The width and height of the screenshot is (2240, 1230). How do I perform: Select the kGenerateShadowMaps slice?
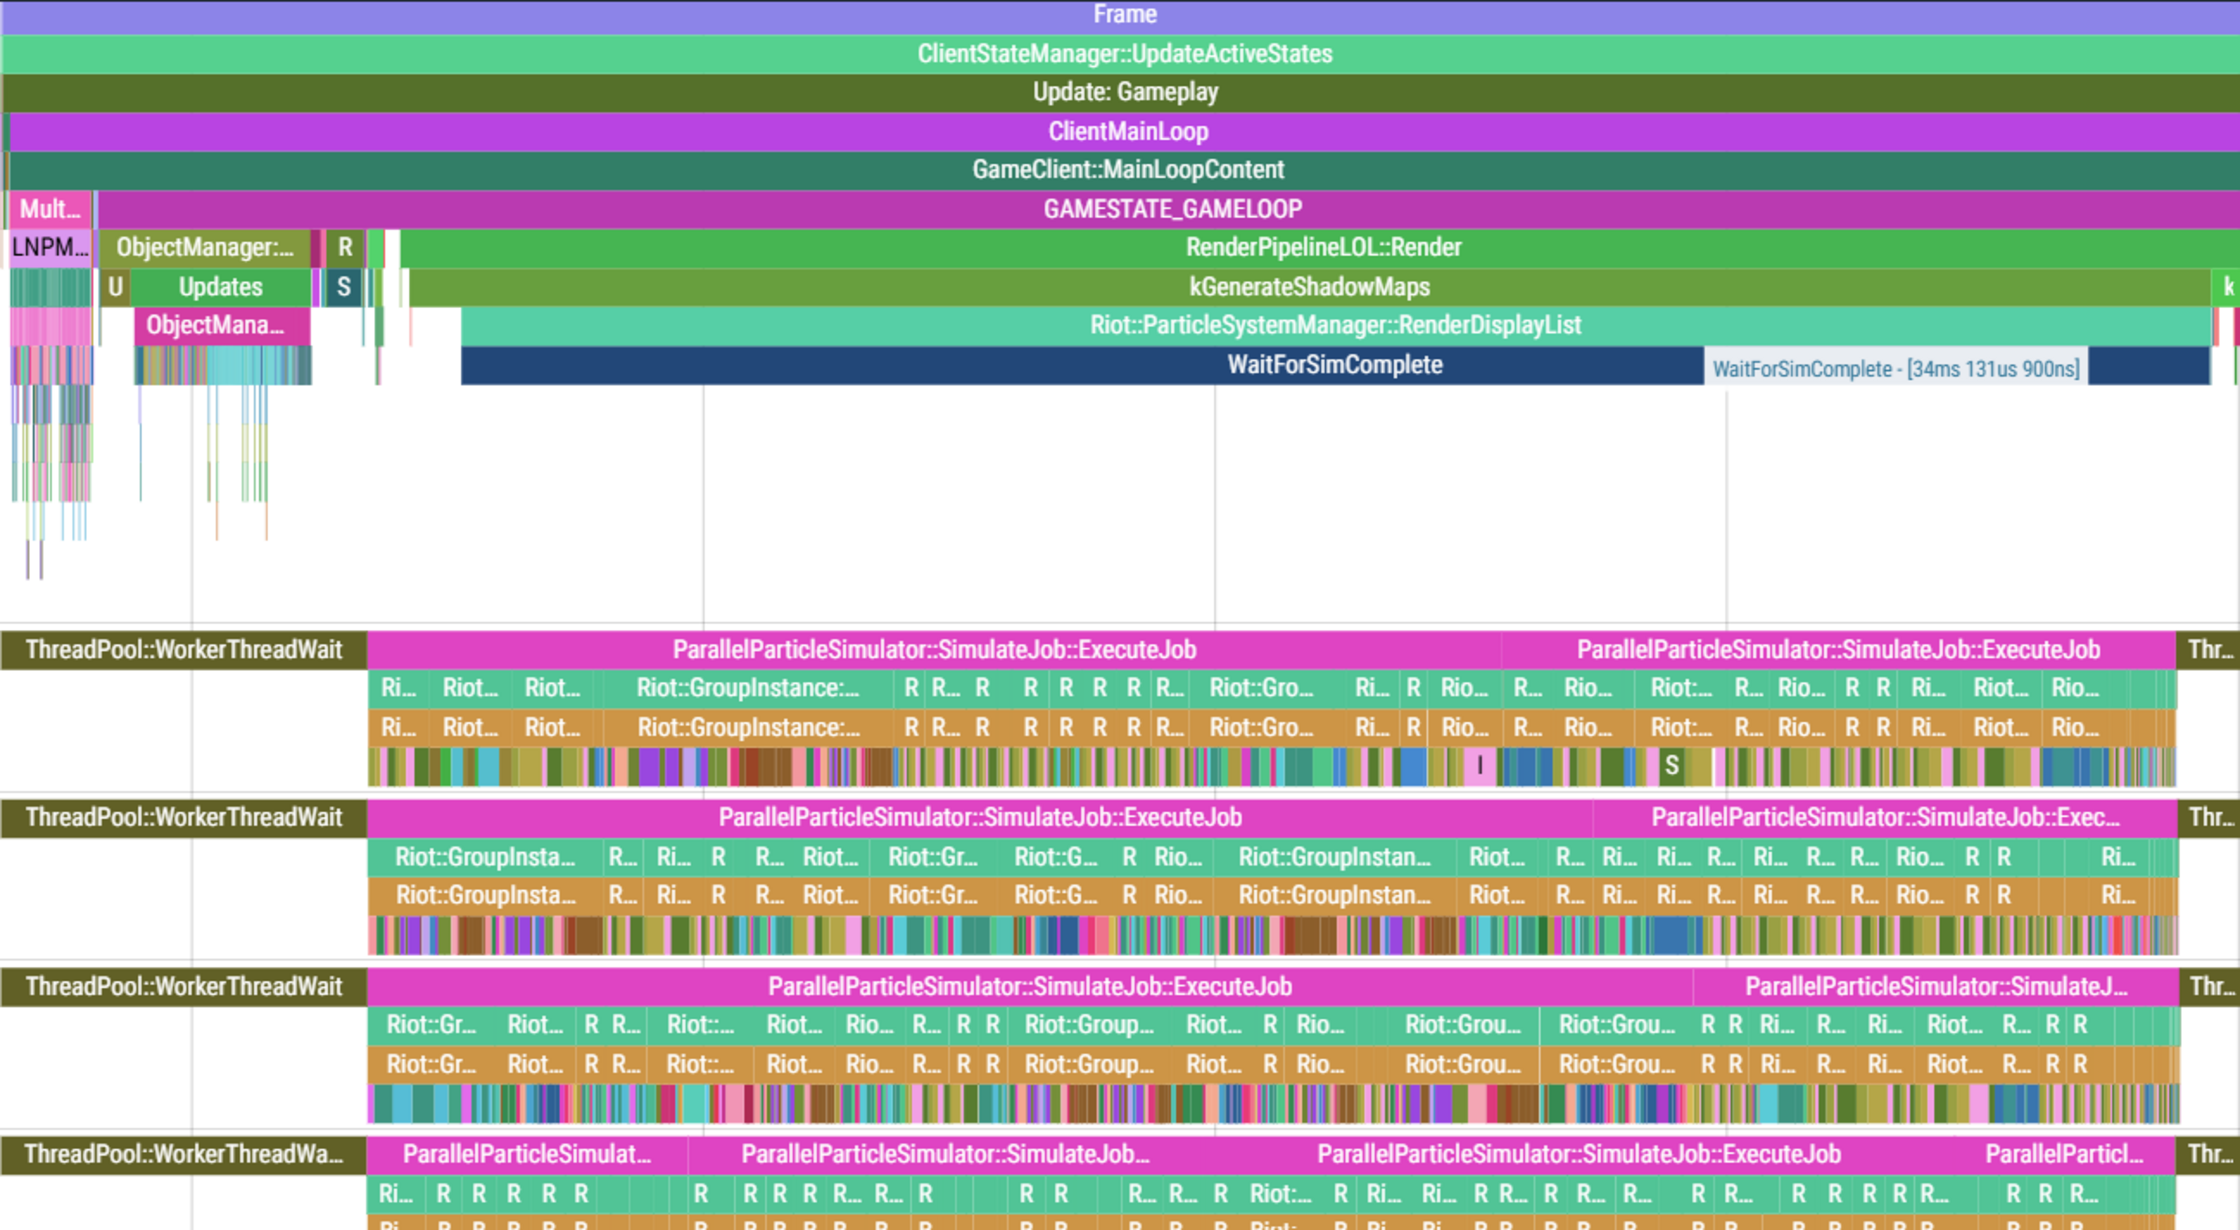click(x=1308, y=287)
